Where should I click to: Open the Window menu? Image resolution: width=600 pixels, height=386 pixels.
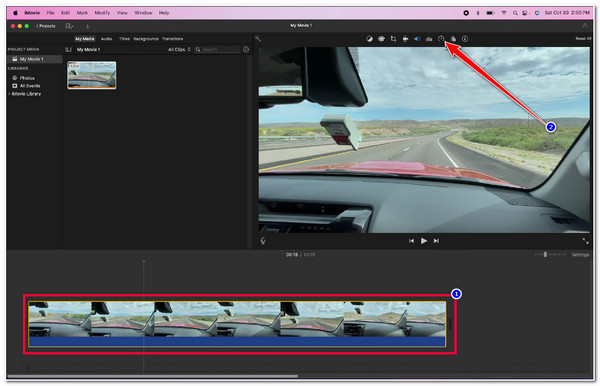tap(143, 13)
